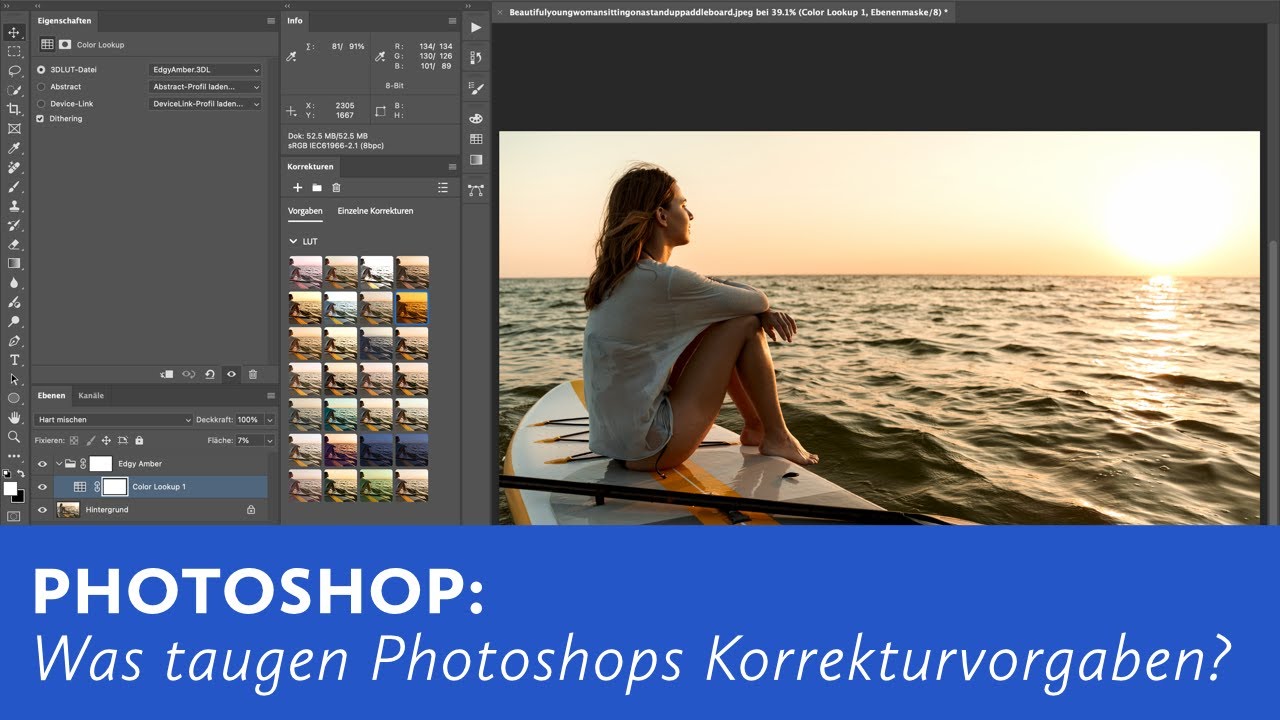The height and width of the screenshot is (720, 1280).
Task: Open the Paths panel icon
Action: point(476,189)
